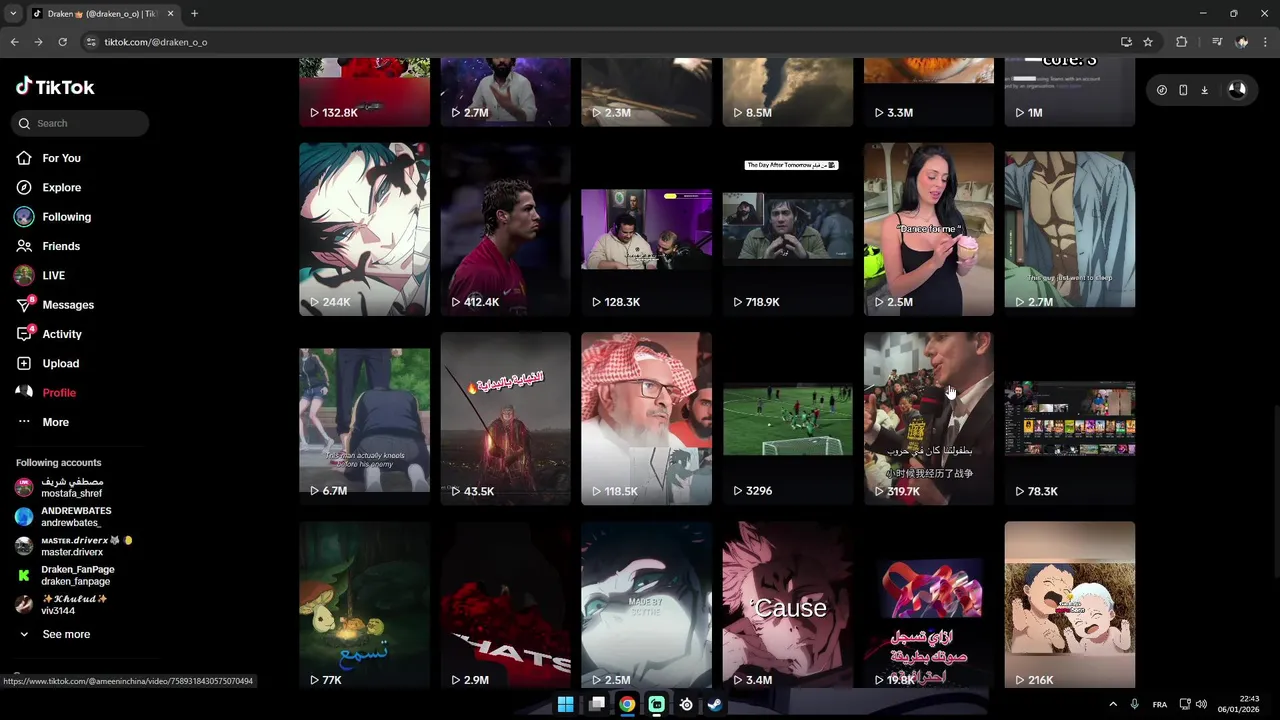Show hidden system tray icons
Viewport: 1280px width, 720px height.
coord(1112,704)
